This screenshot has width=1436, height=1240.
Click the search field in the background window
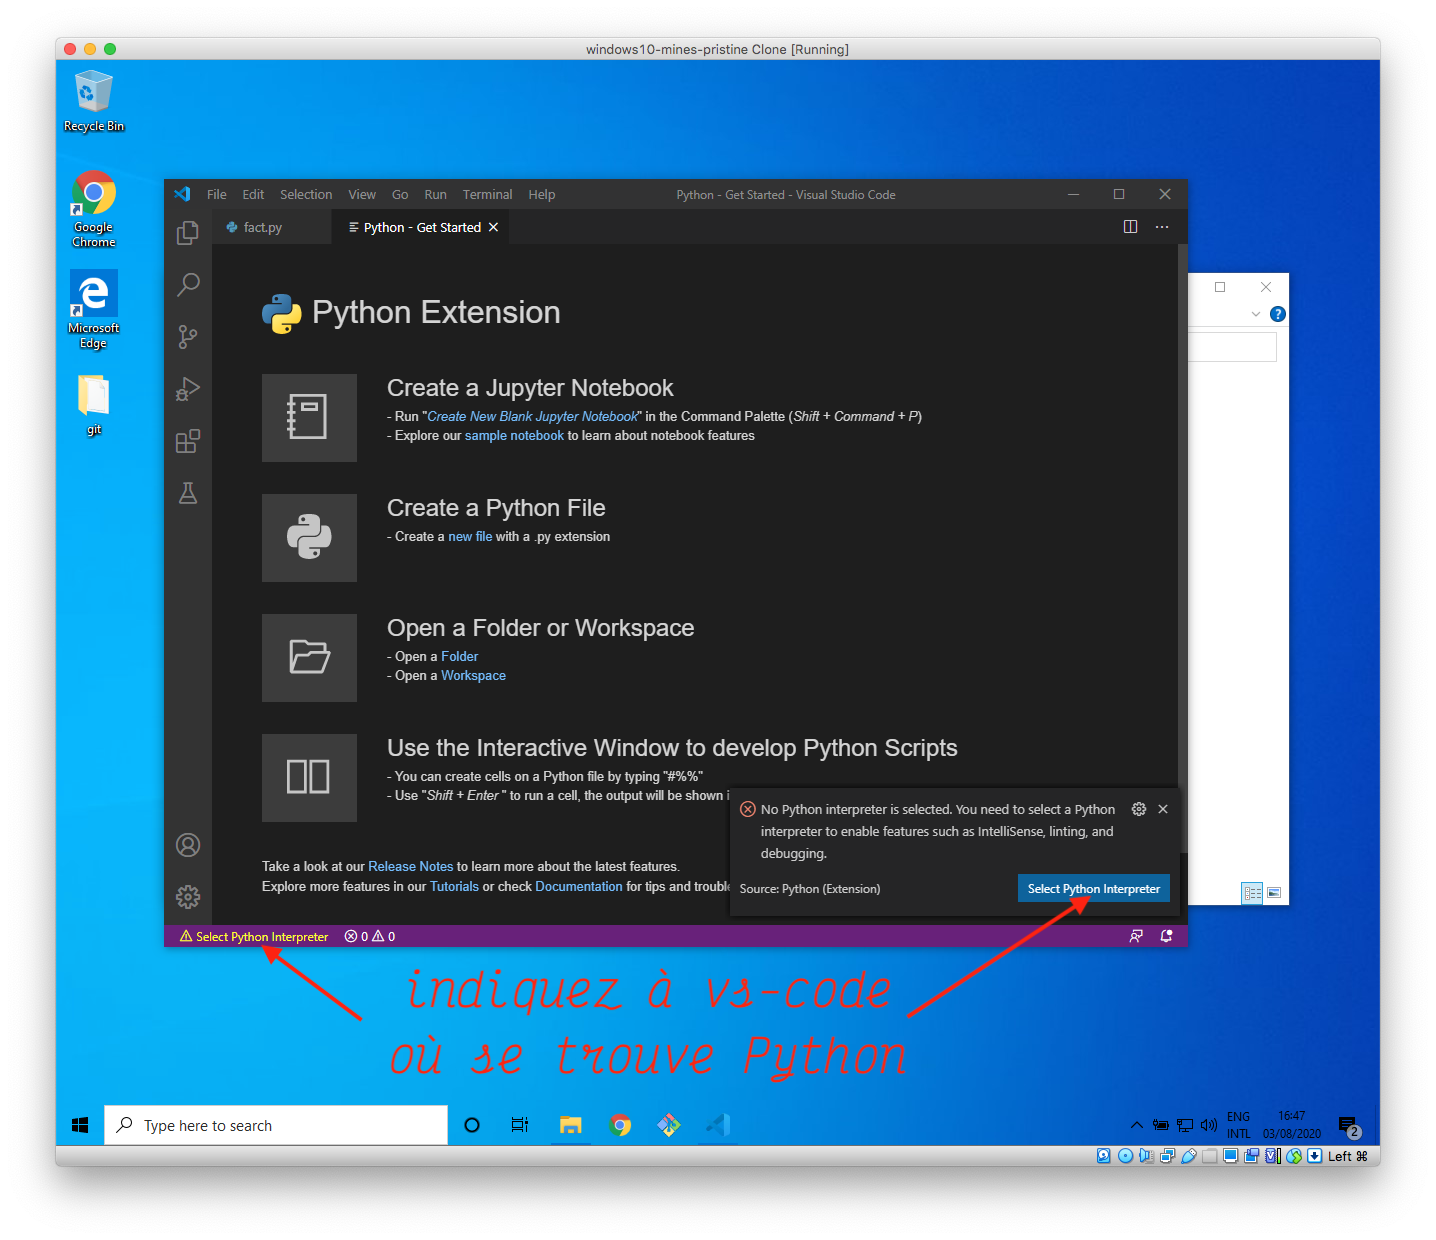click(1232, 347)
